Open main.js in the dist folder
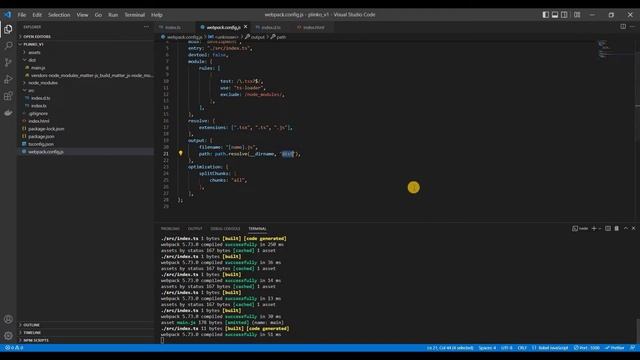 (38, 68)
